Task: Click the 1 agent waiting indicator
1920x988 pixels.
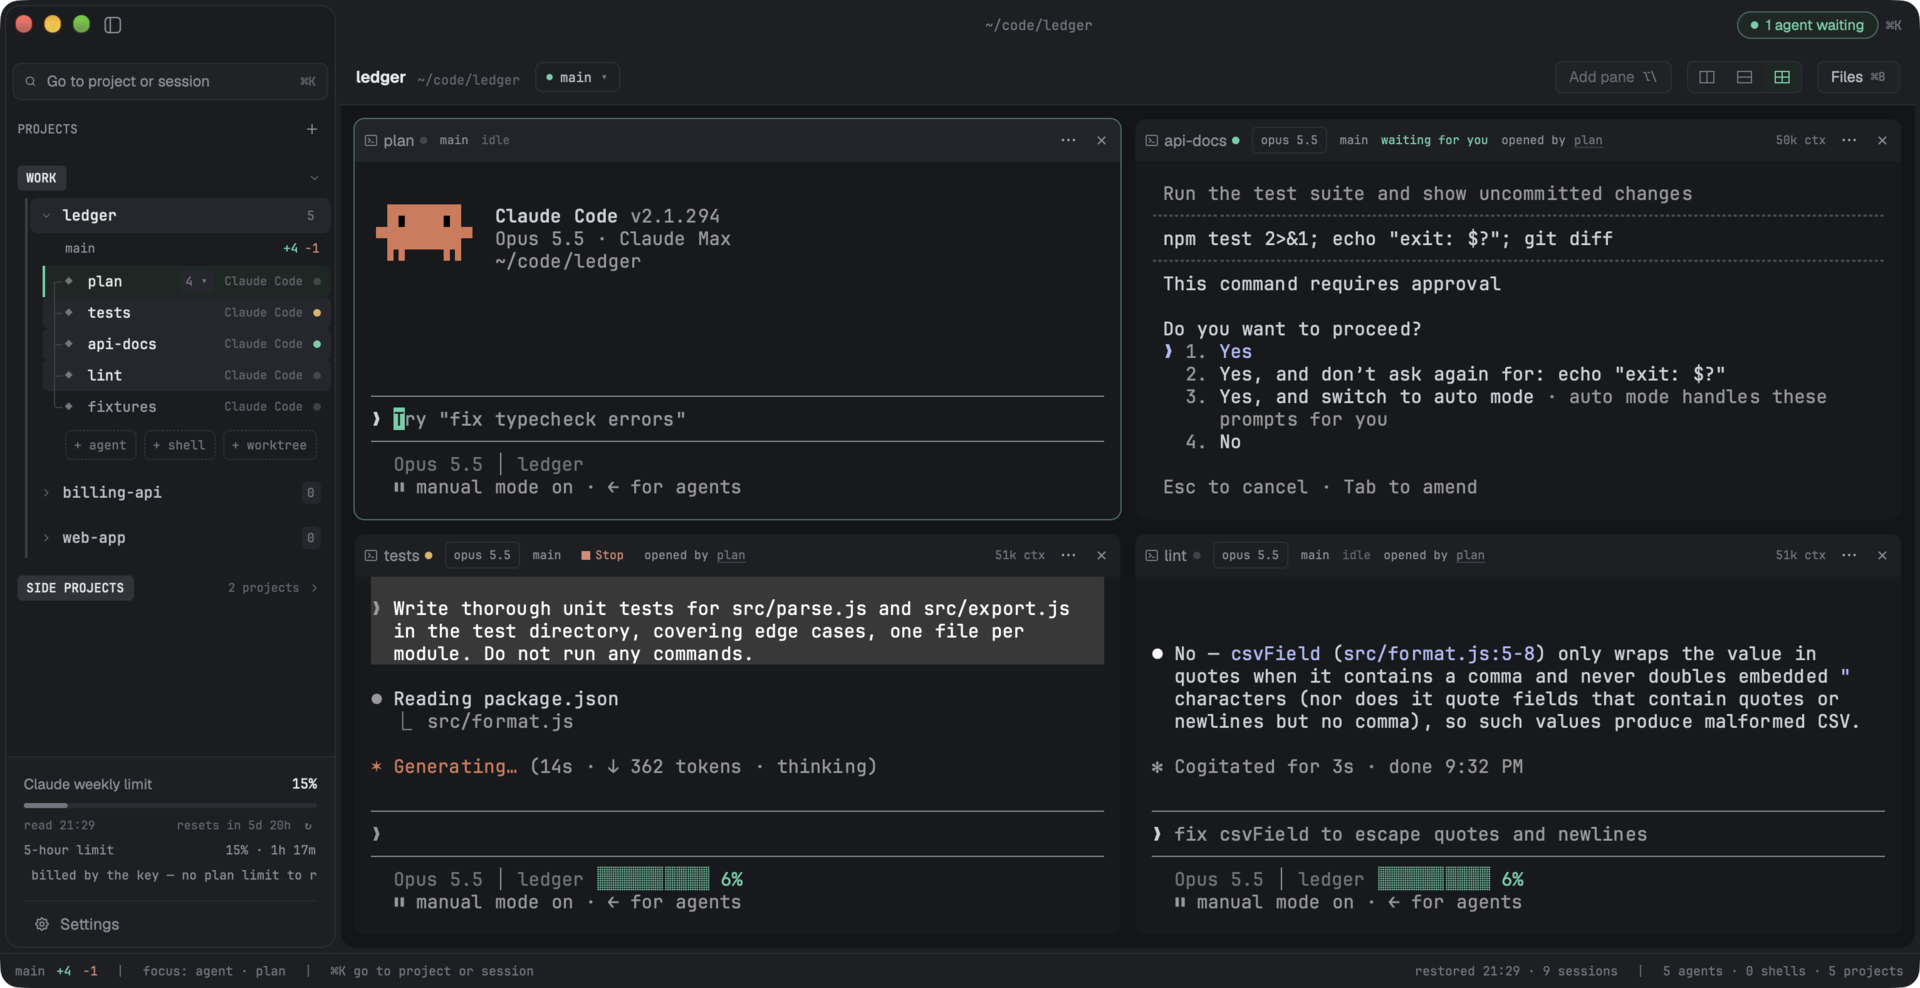Action: point(1807,25)
